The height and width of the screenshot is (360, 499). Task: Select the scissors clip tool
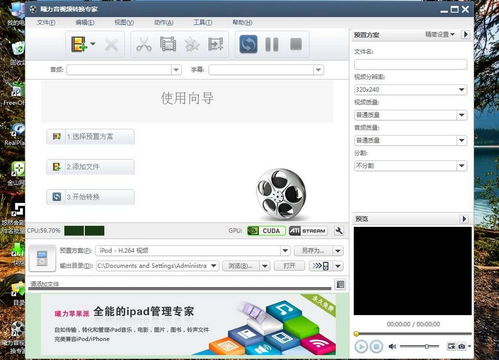click(x=144, y=44)
